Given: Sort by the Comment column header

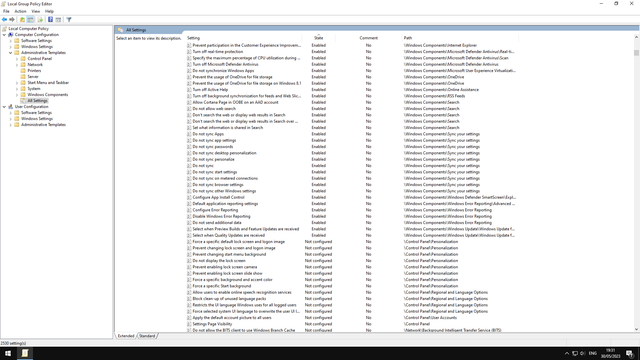Looking at the screenshot, I should [369, 38].
